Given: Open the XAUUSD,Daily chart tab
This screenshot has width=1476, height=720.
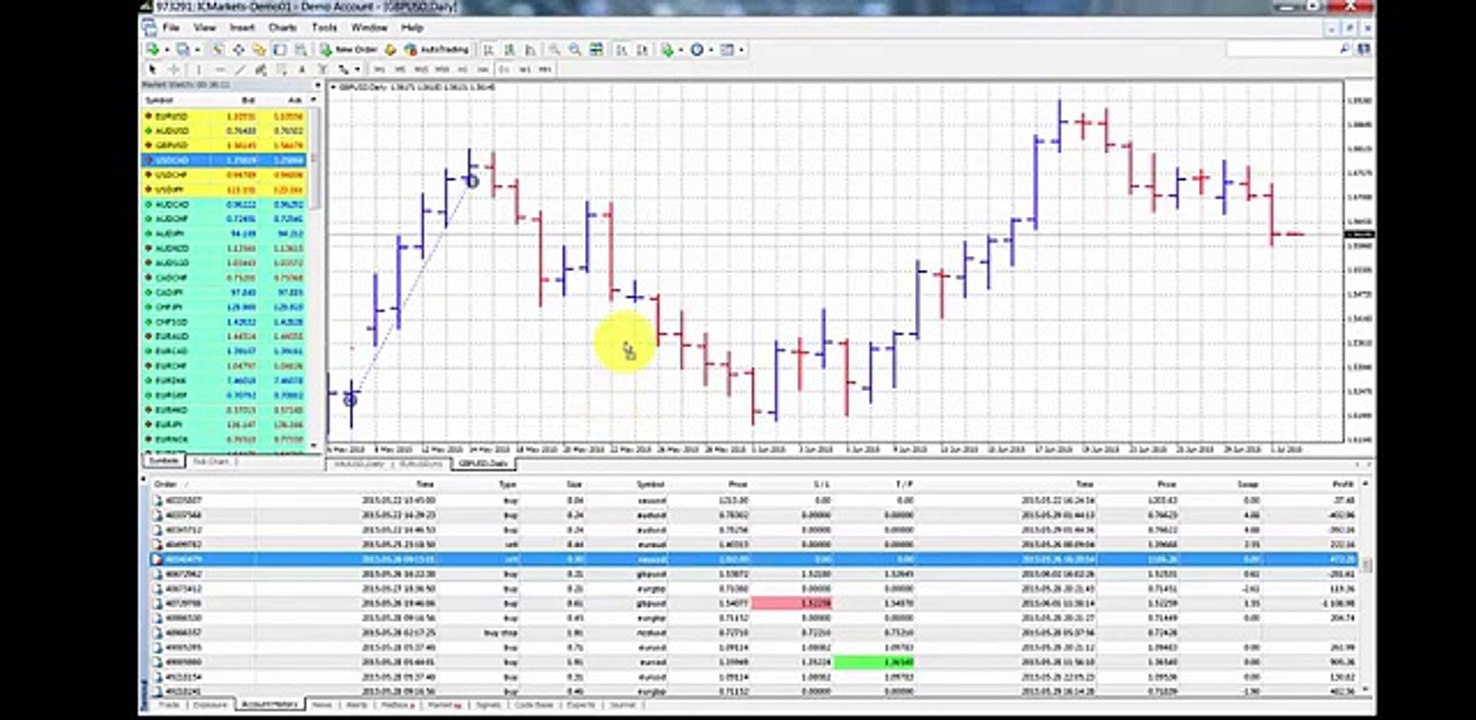Looking at the screenshot, I should [361, 464].
